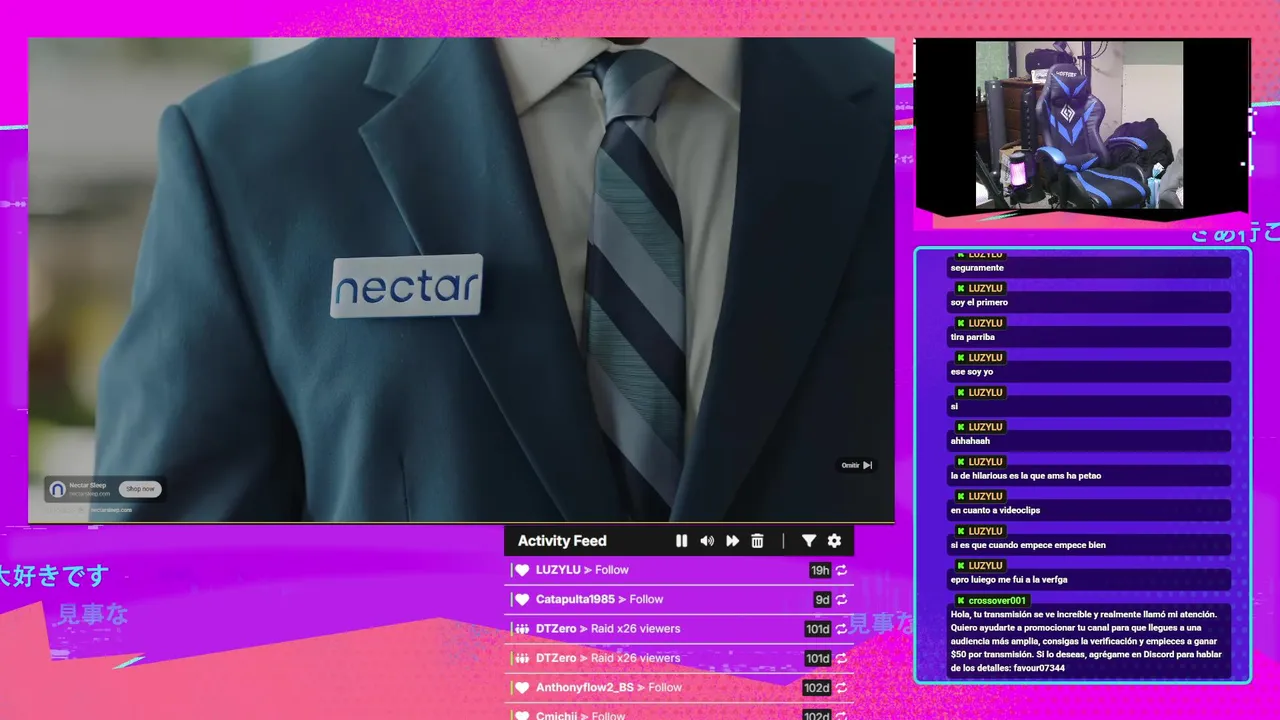This screenshot has height=720, width=1280.
Task: Click heart icon beside Catapulta1985 follow
Action: 521,599
